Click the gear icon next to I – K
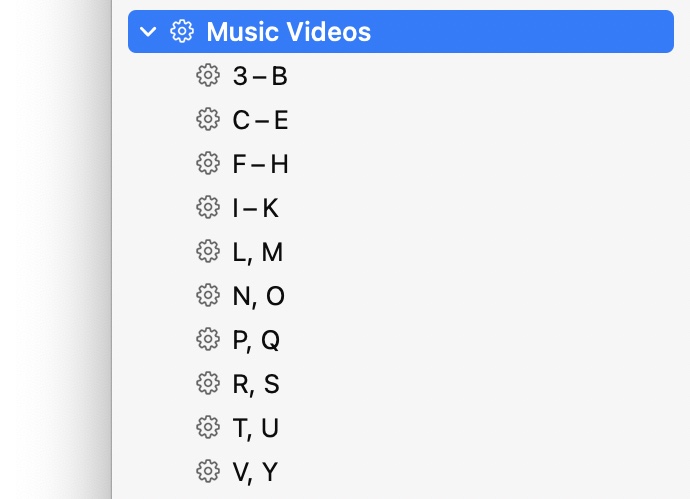 tap(207, 208)
